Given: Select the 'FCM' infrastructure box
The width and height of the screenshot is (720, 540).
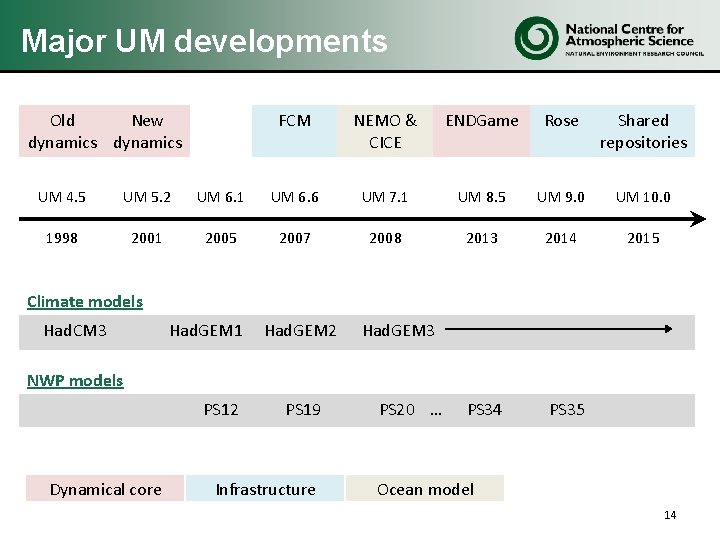Looking at the screenshot, I should coord(294,131).
